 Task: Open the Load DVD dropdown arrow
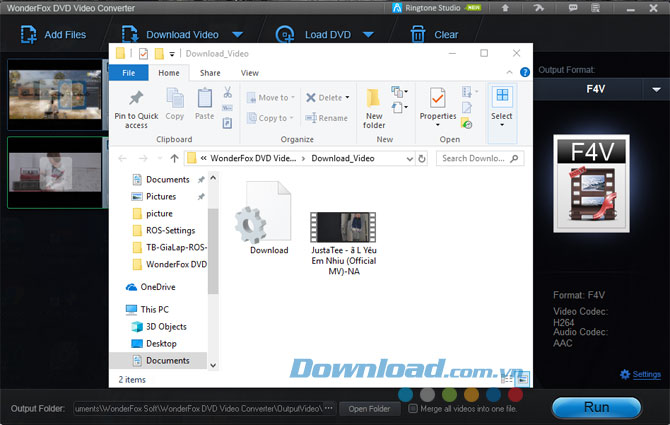point(368,35)
